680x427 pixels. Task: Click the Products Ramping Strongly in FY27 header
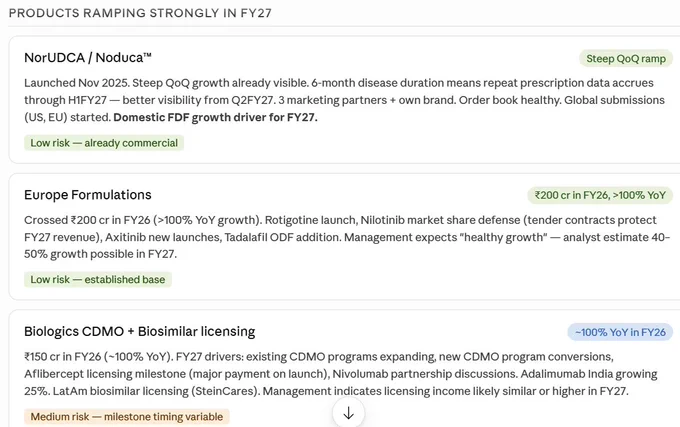pyautogui.click(x=140, y=13)
